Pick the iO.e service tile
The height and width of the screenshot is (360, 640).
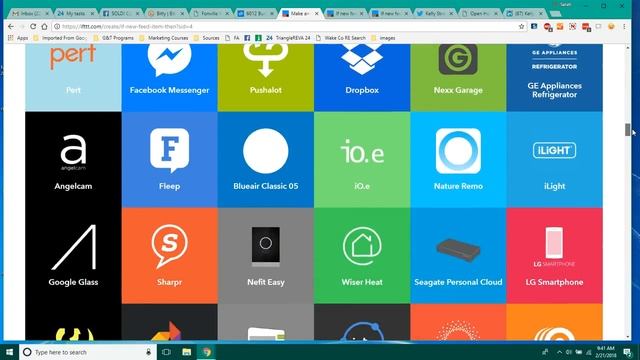coord(362,160)
